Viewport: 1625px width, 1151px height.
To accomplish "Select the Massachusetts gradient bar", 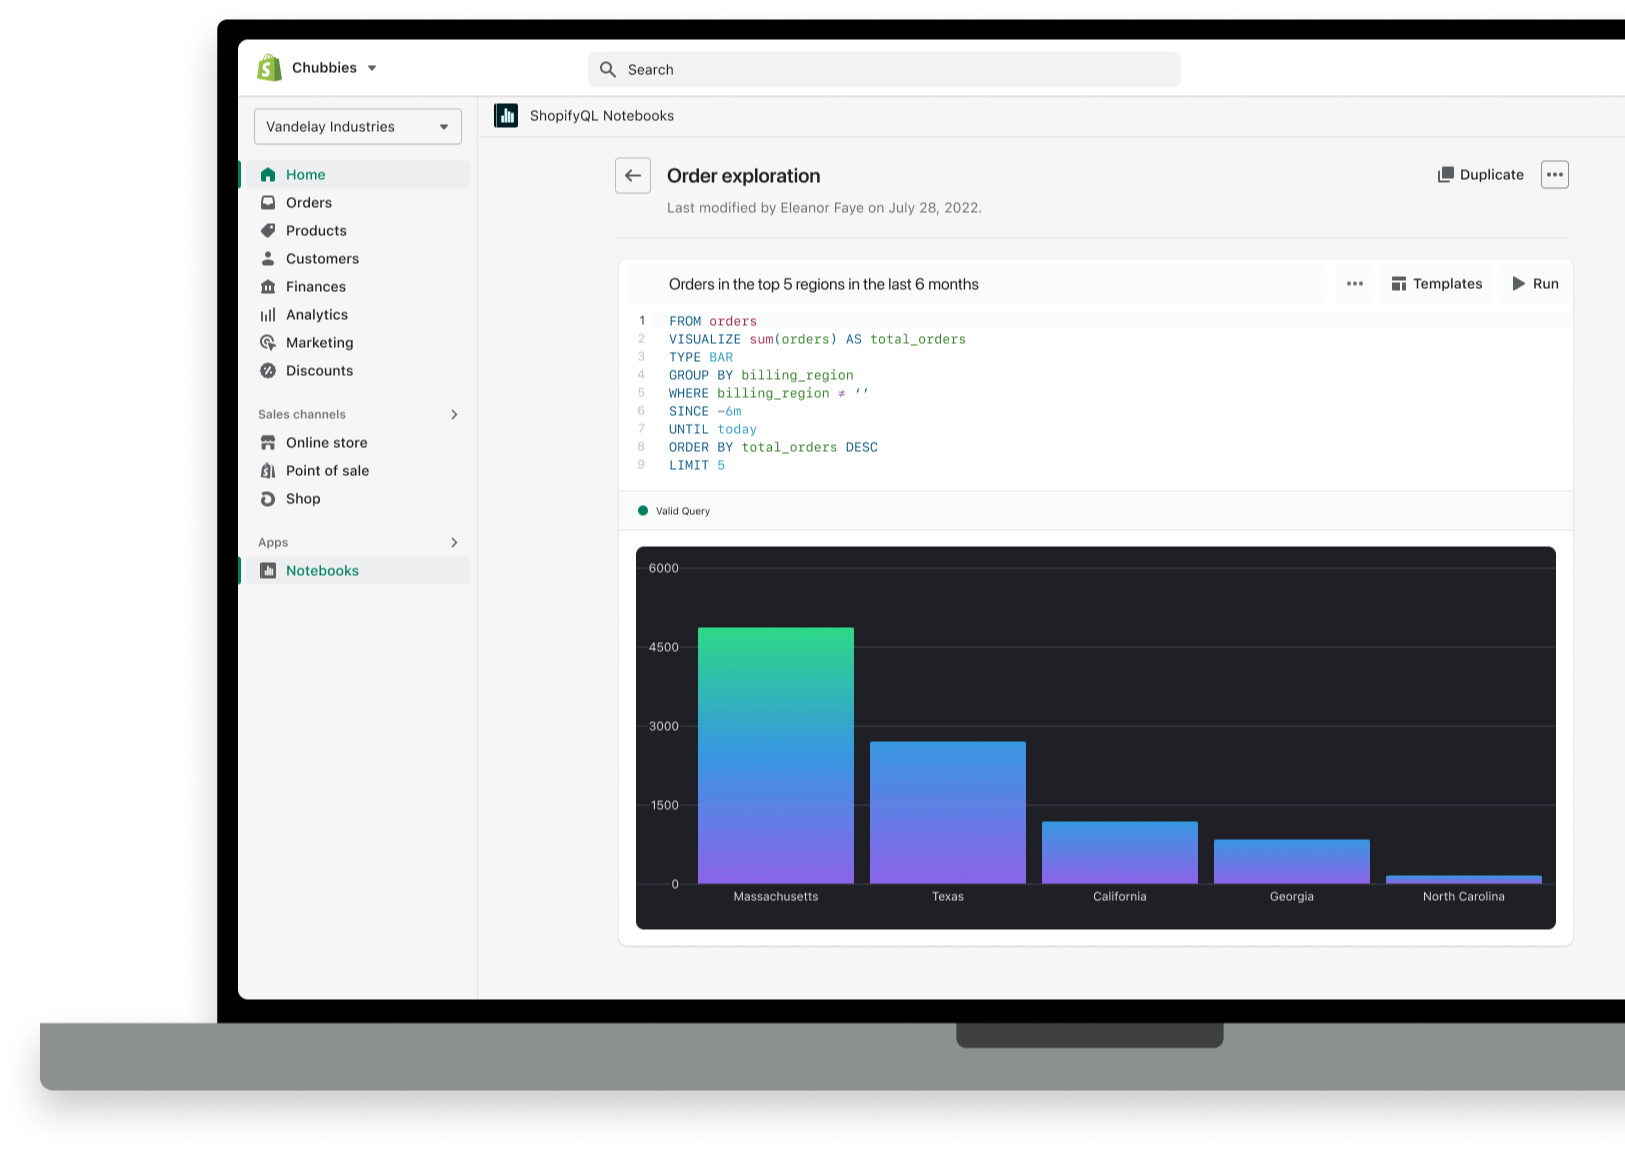I will (x=776, y=755).
